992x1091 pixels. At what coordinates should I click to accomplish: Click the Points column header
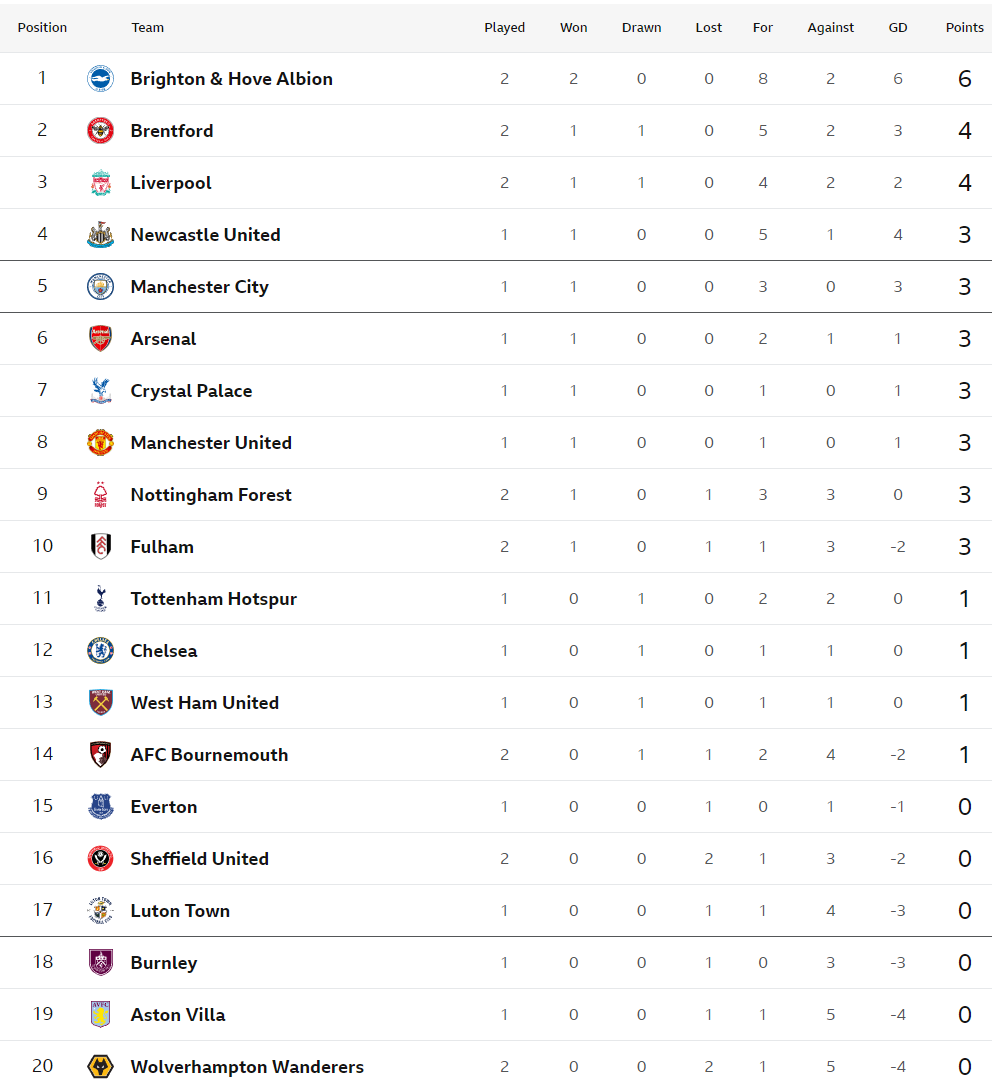click(964, 28)
